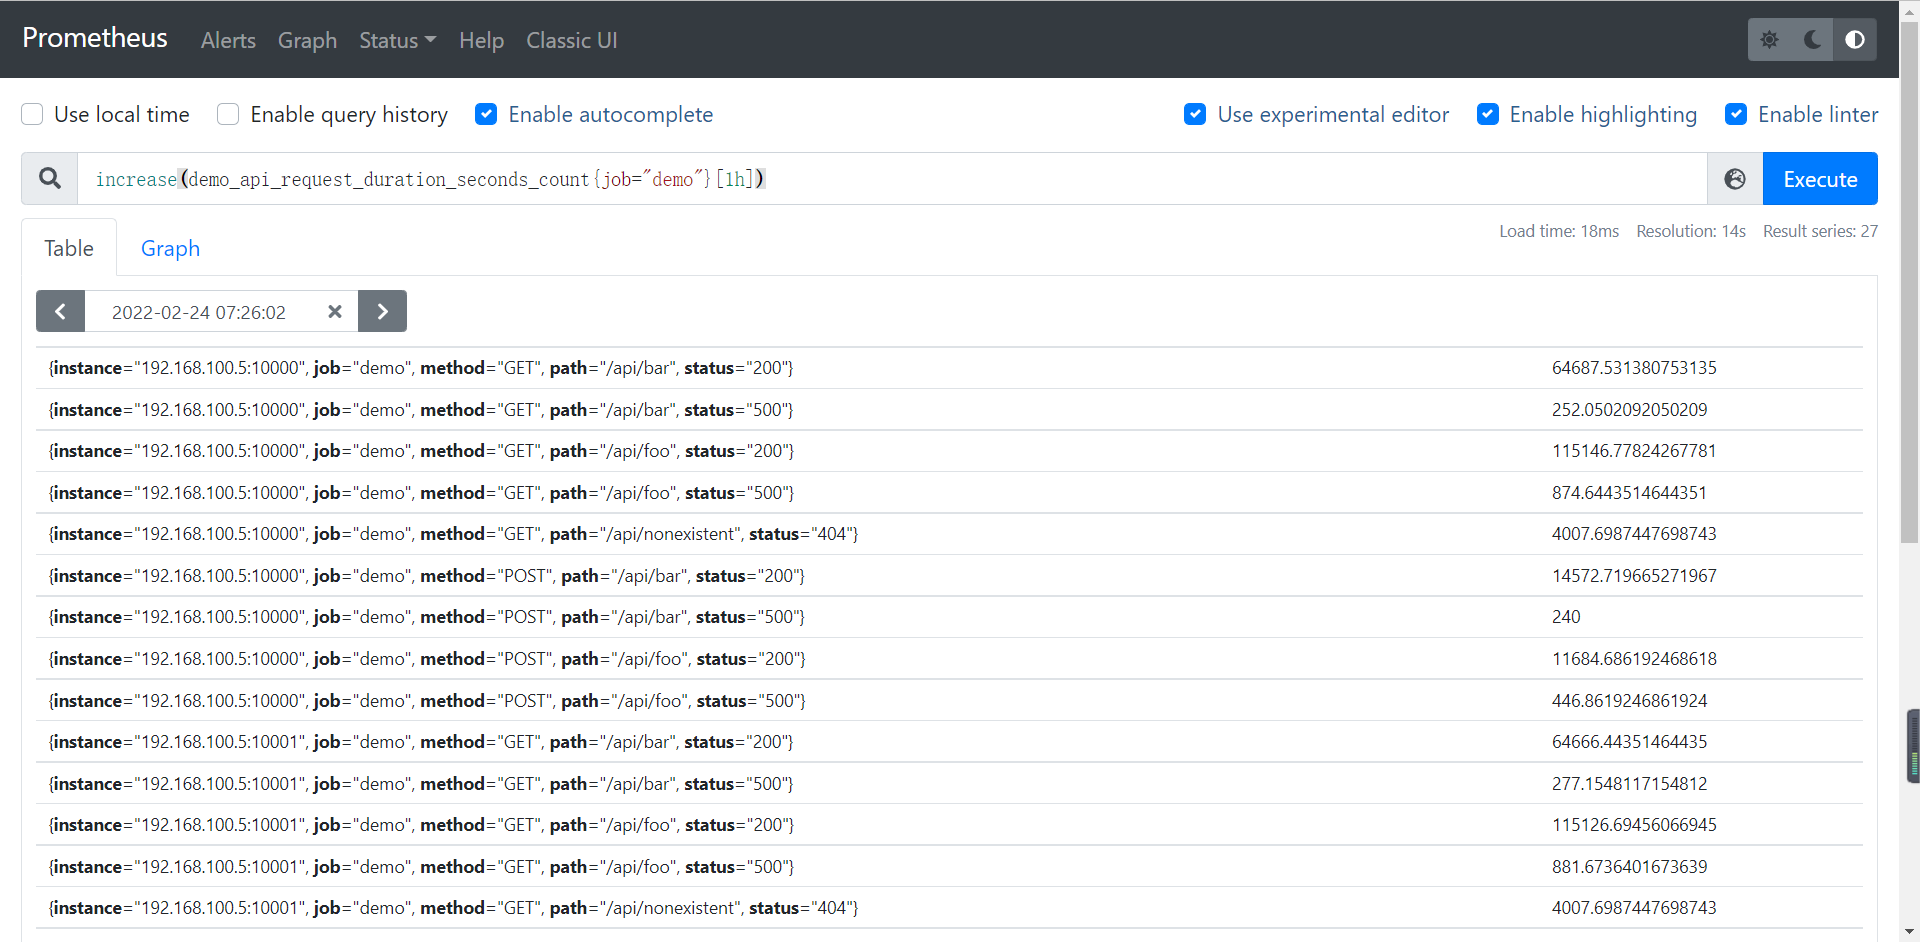This screenshot has height=942, width=1920.
Task: Select the Table tab
Action: pyautogui.click(x=69, y=248)
